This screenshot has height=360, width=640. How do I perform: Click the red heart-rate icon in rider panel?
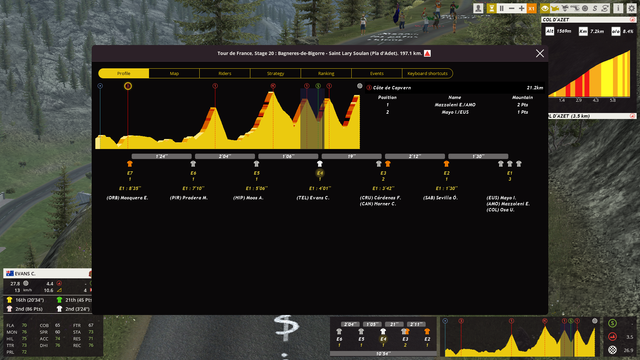[x=59, y=283]
